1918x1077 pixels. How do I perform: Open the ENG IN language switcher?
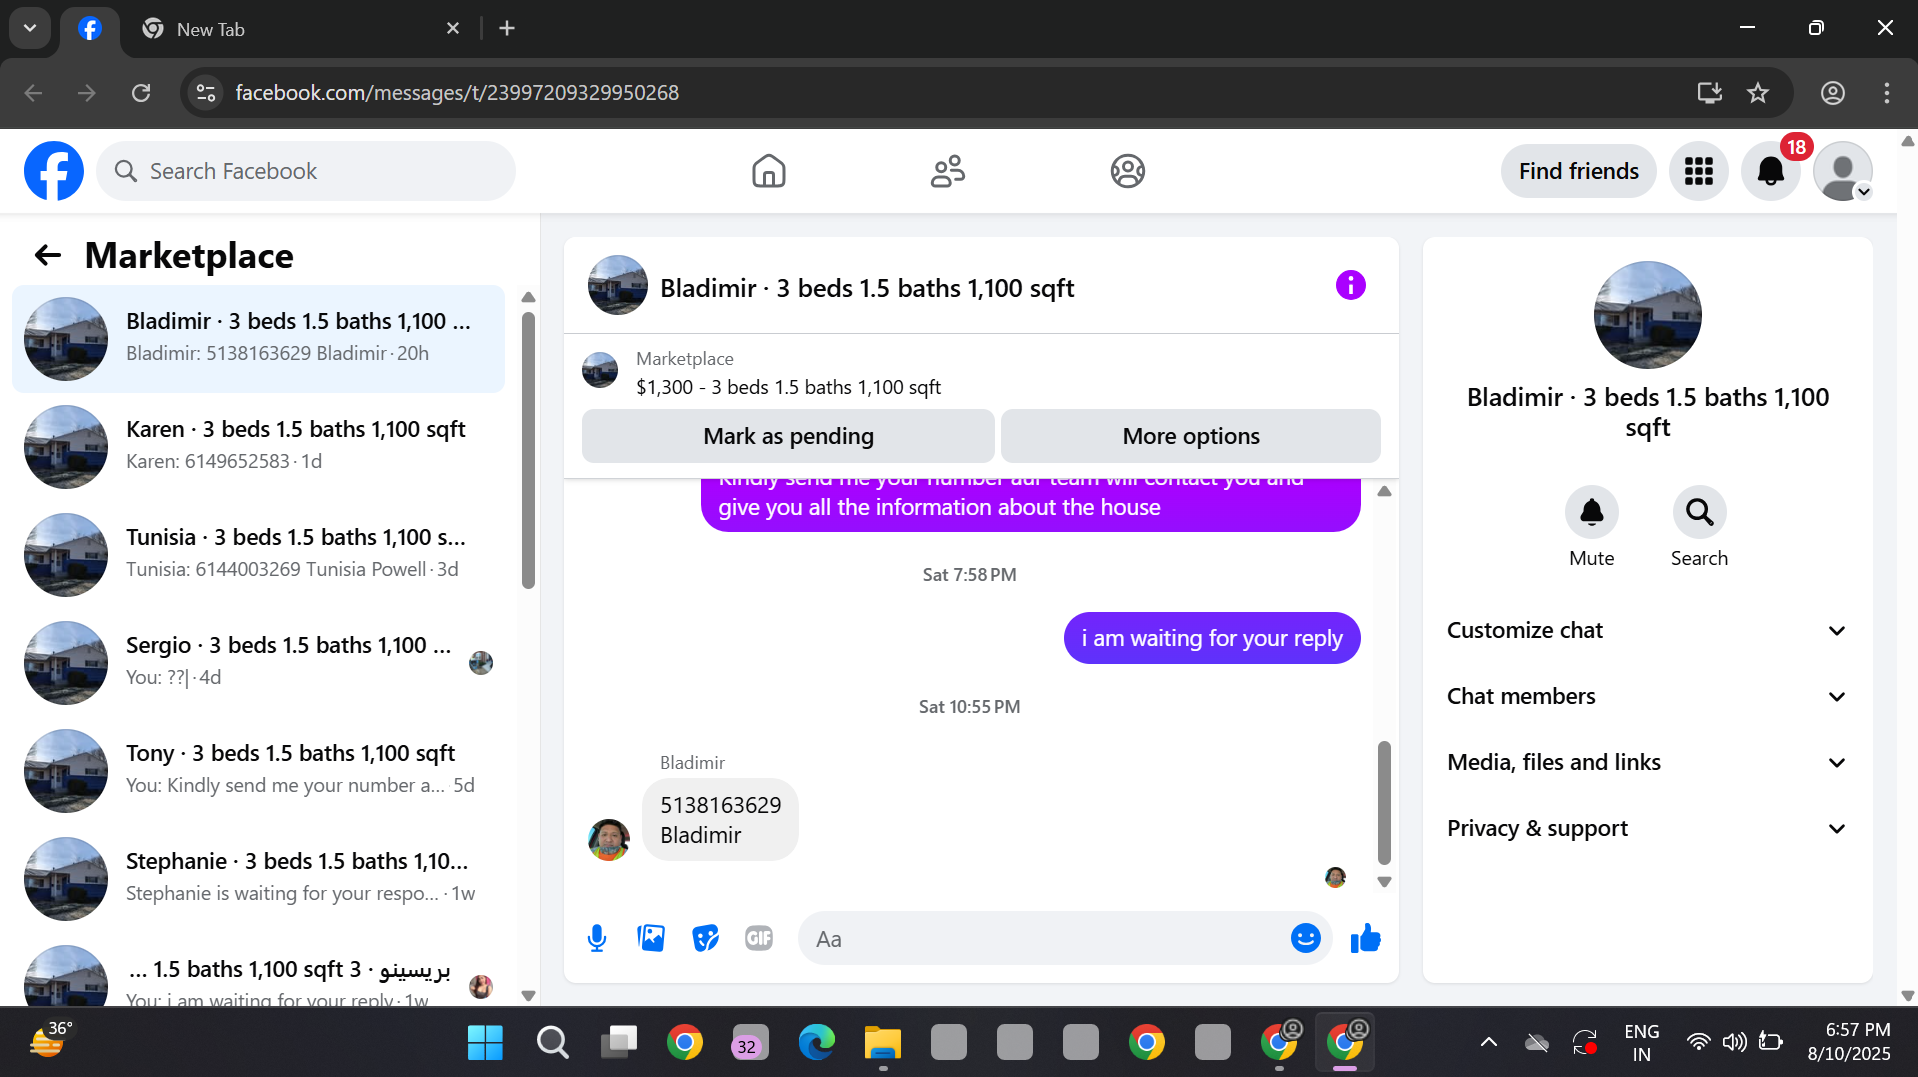1641,1042
